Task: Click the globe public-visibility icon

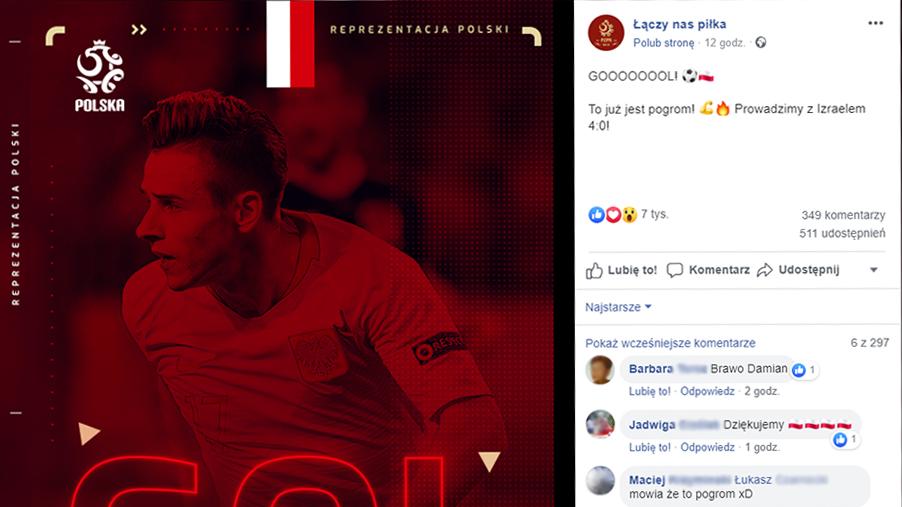Action: coord(760,42)
